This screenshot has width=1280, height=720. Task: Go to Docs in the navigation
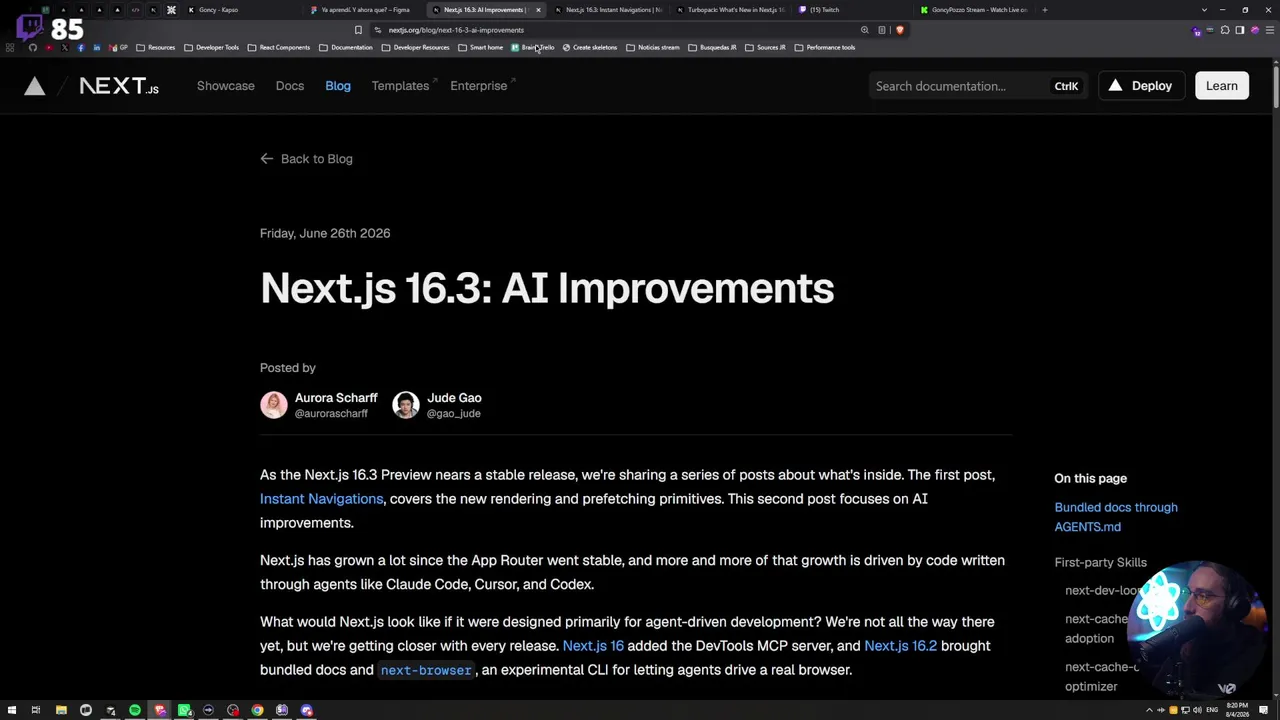290,86
